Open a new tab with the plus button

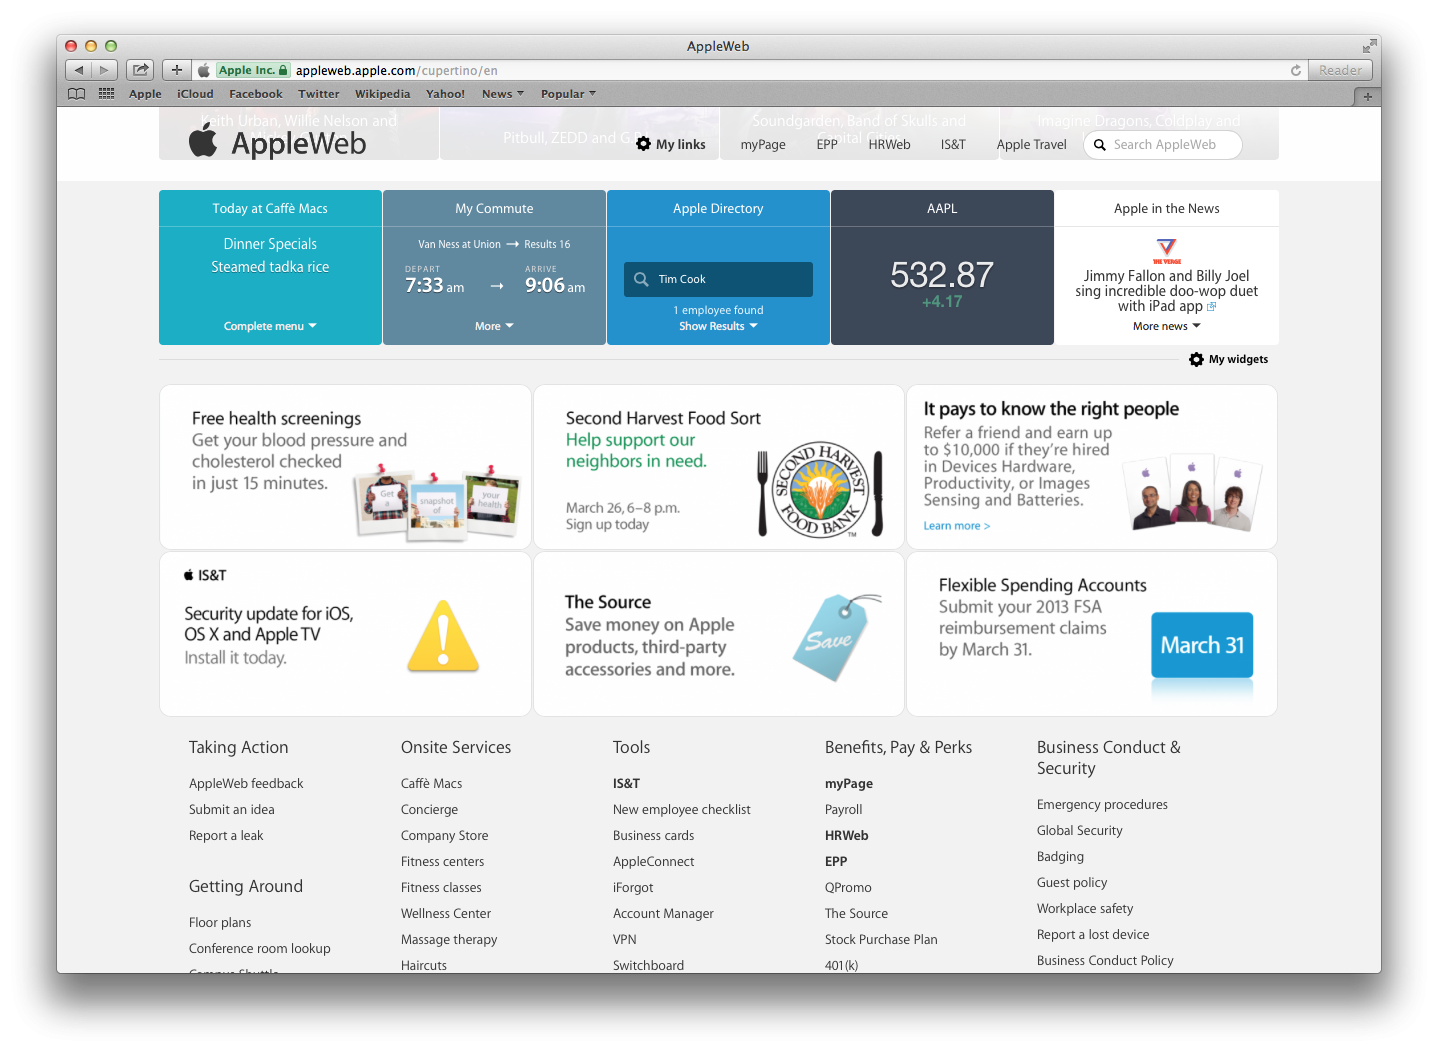pyautogui.click(x=1367, y=97)
